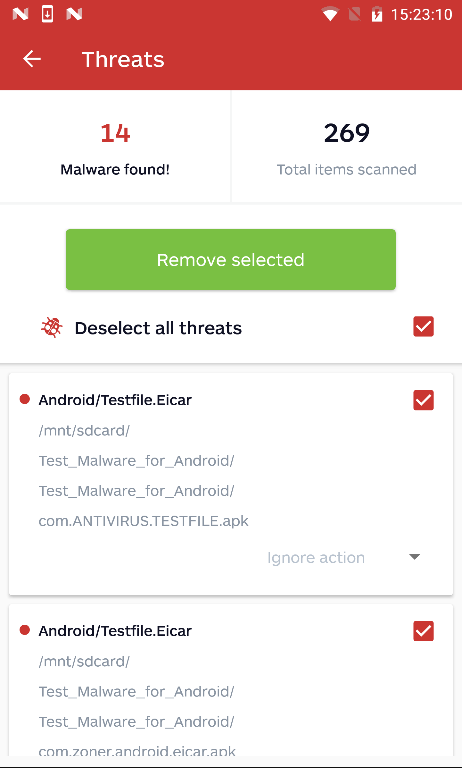
Task: Open the Ignore action dropdown arrow
Action: 414,557
